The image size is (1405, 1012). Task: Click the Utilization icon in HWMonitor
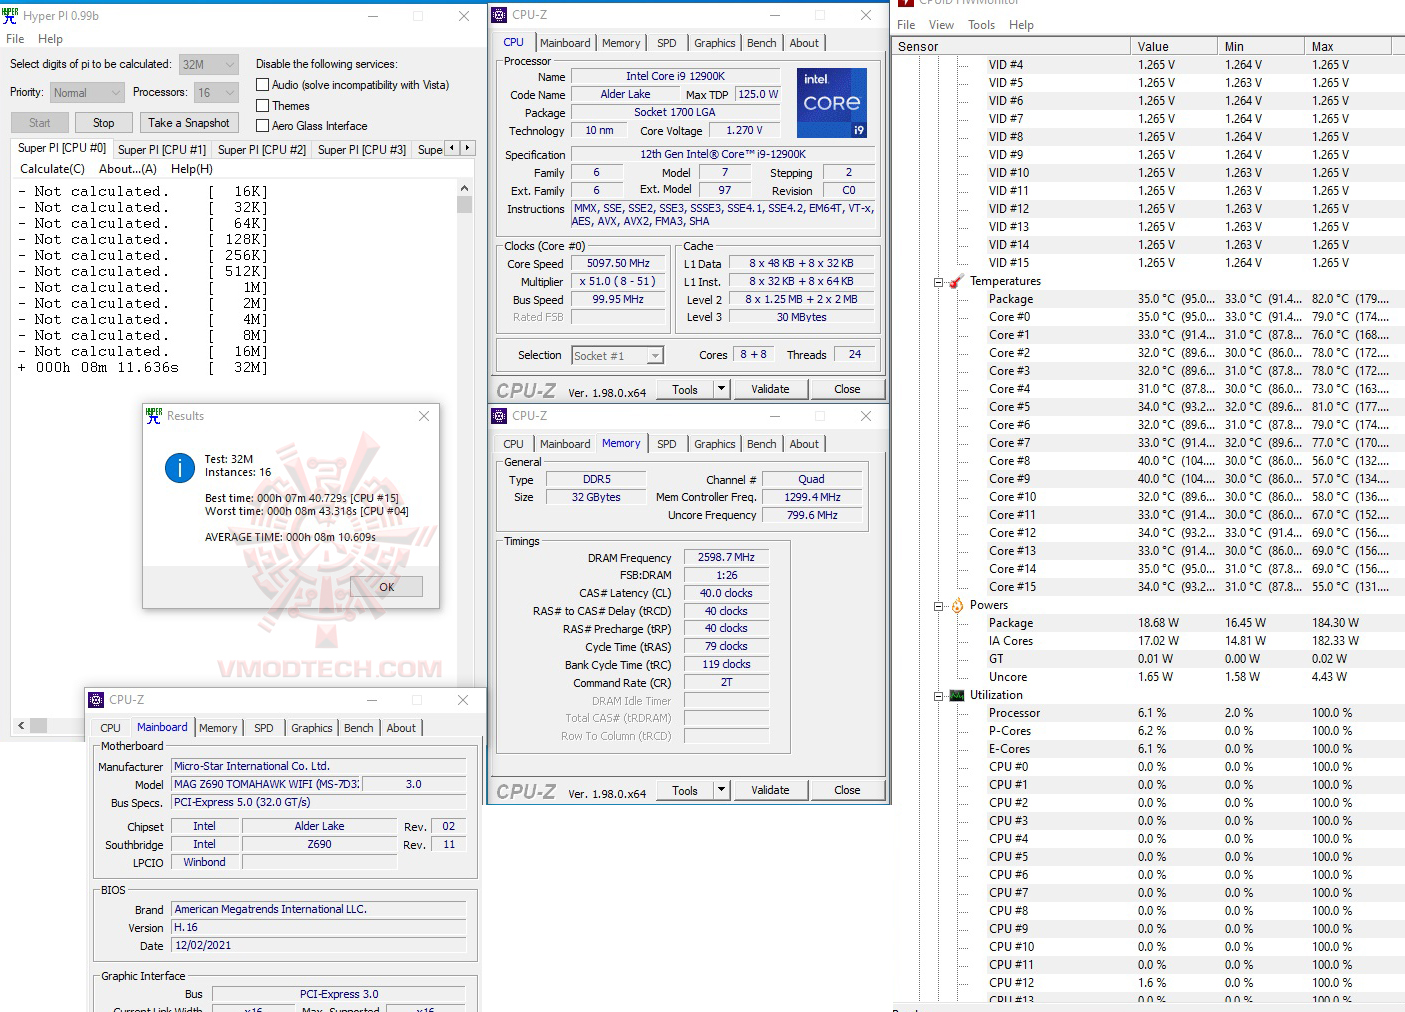pyautogui.click(x=957, y=695)
